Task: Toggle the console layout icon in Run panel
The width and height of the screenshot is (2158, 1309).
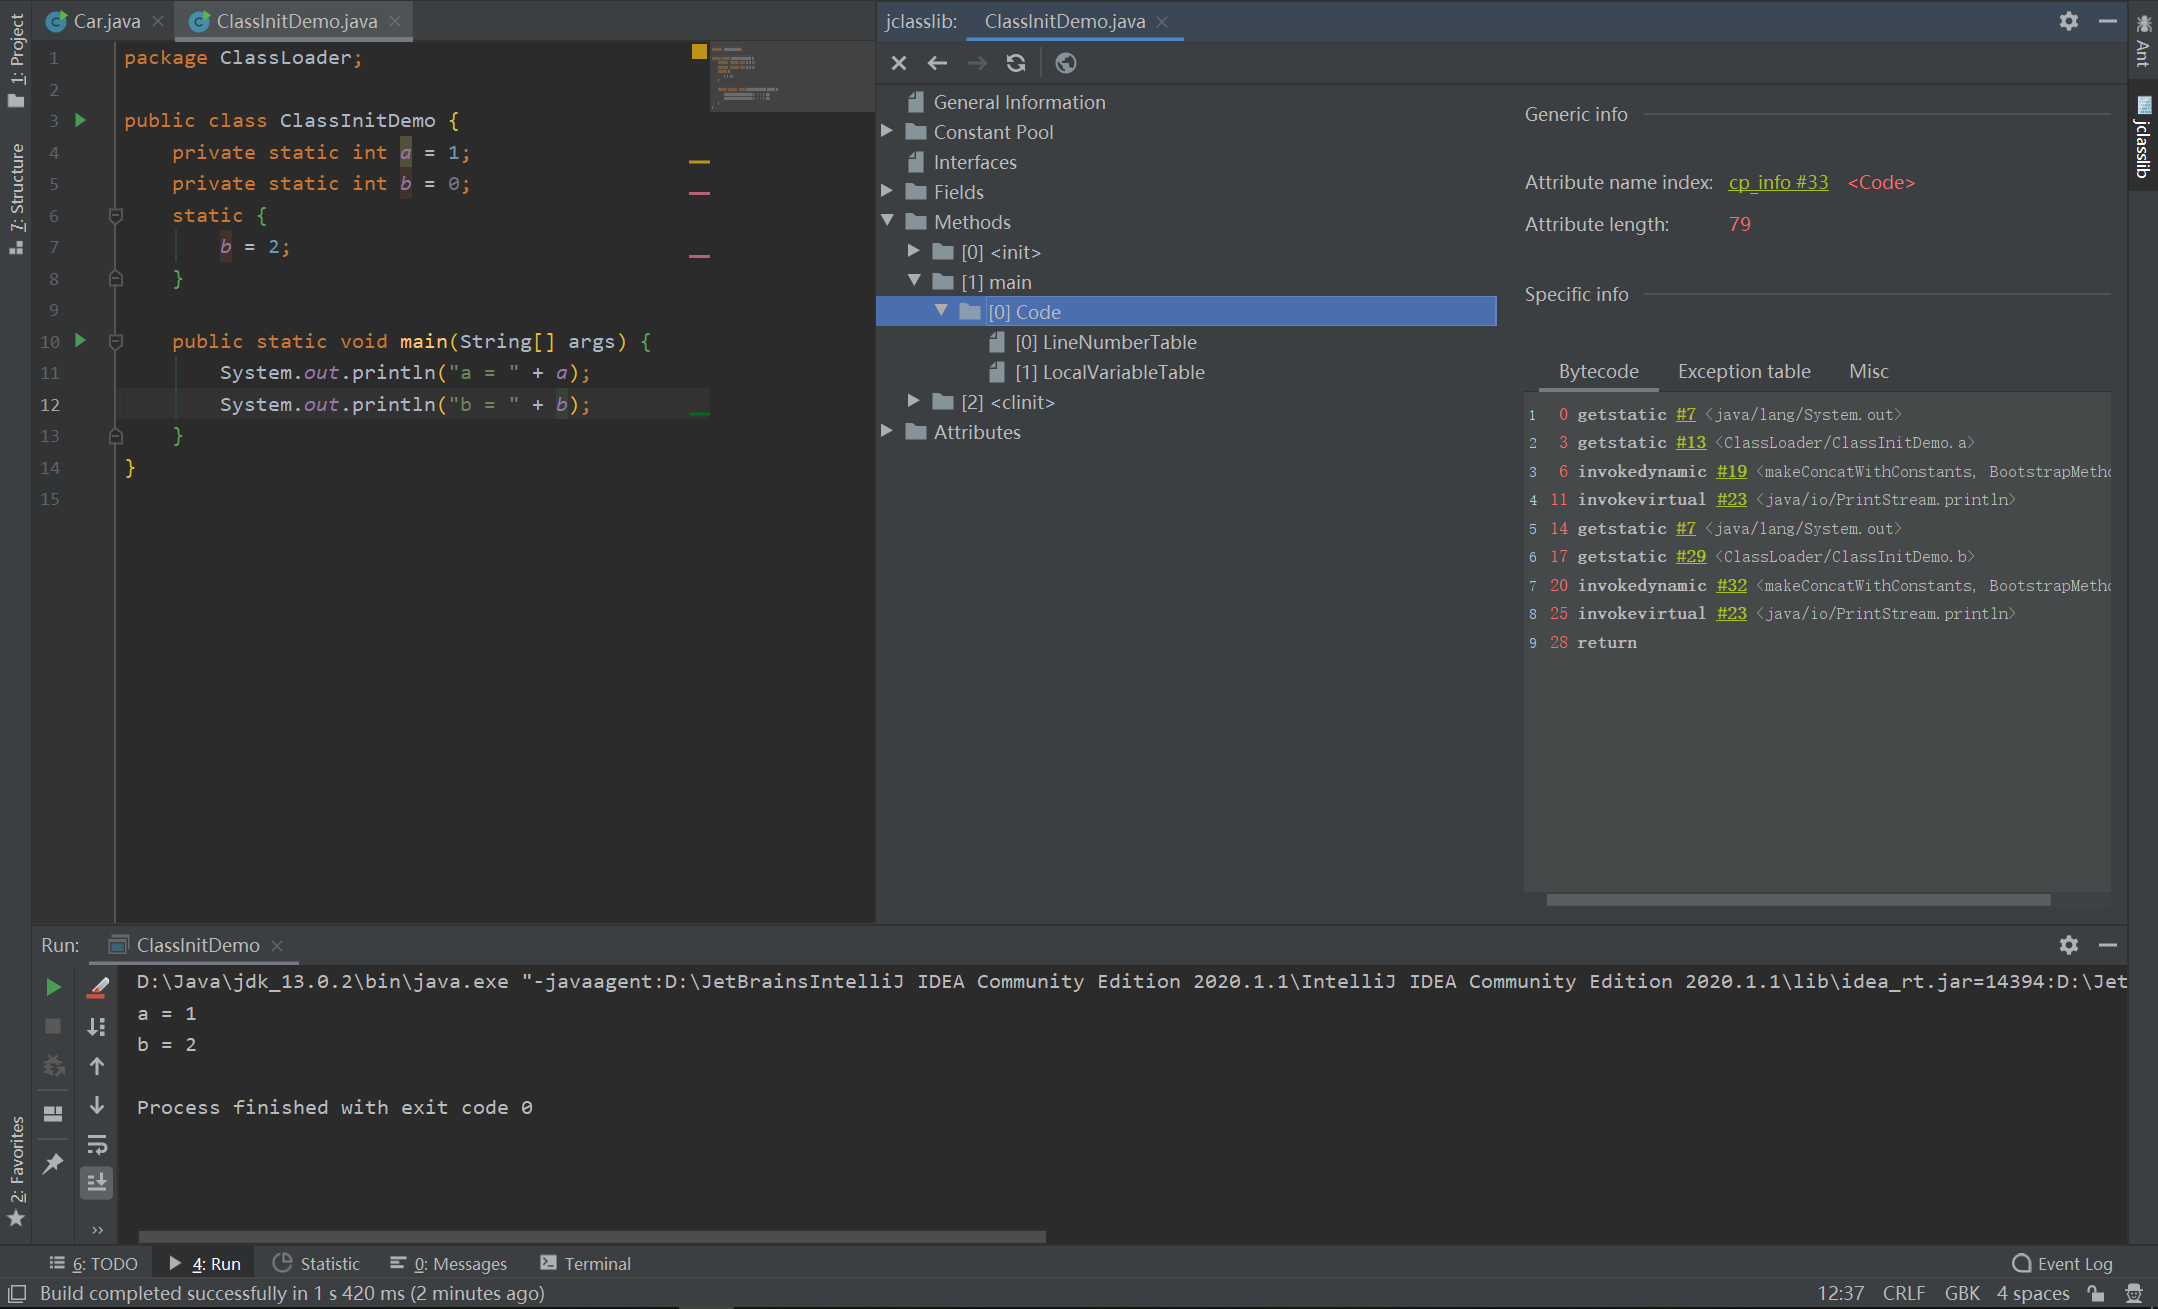Action: click(x=53, y=1114)
